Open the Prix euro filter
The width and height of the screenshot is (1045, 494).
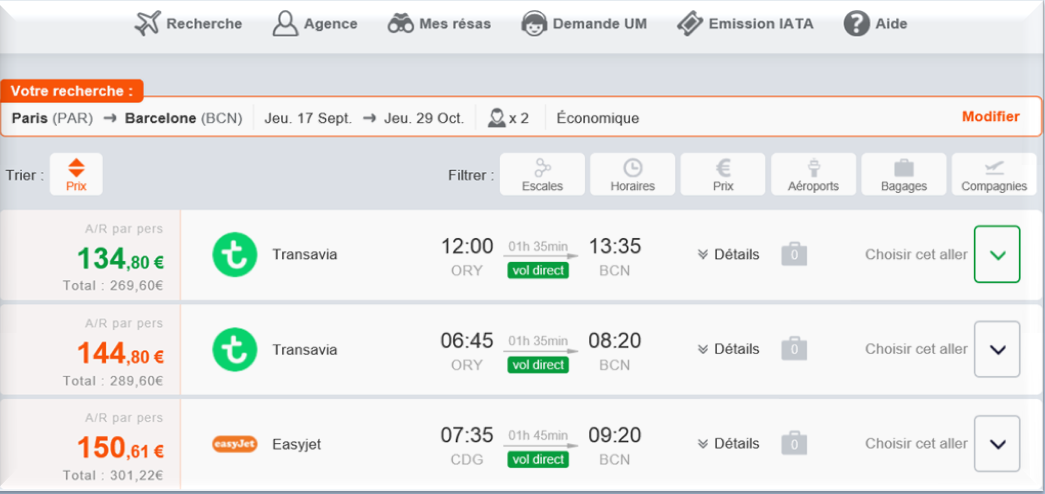tap(723, 174)
